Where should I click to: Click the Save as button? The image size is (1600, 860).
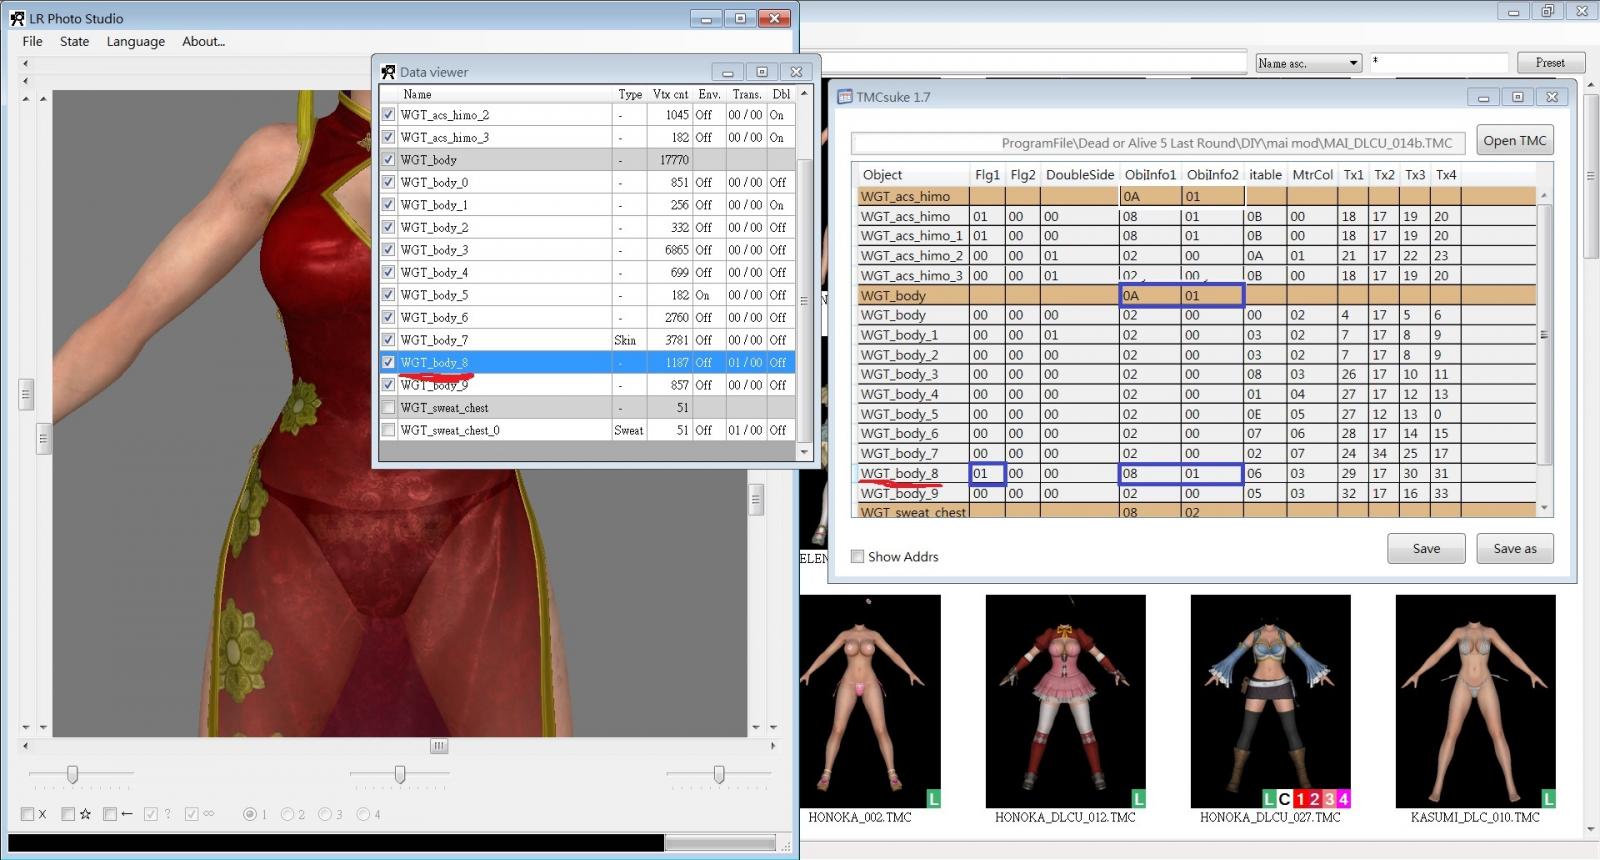point(1515,548)
